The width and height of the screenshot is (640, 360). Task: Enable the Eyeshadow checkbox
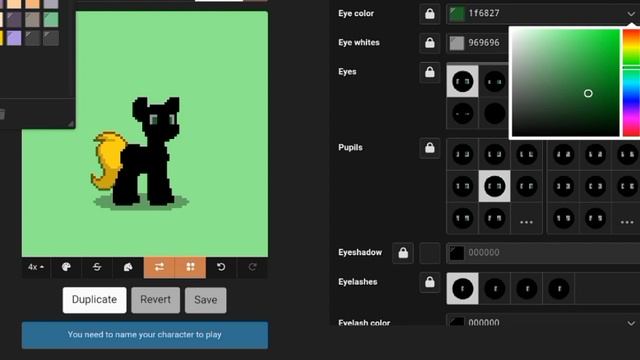tap(430, 253)
